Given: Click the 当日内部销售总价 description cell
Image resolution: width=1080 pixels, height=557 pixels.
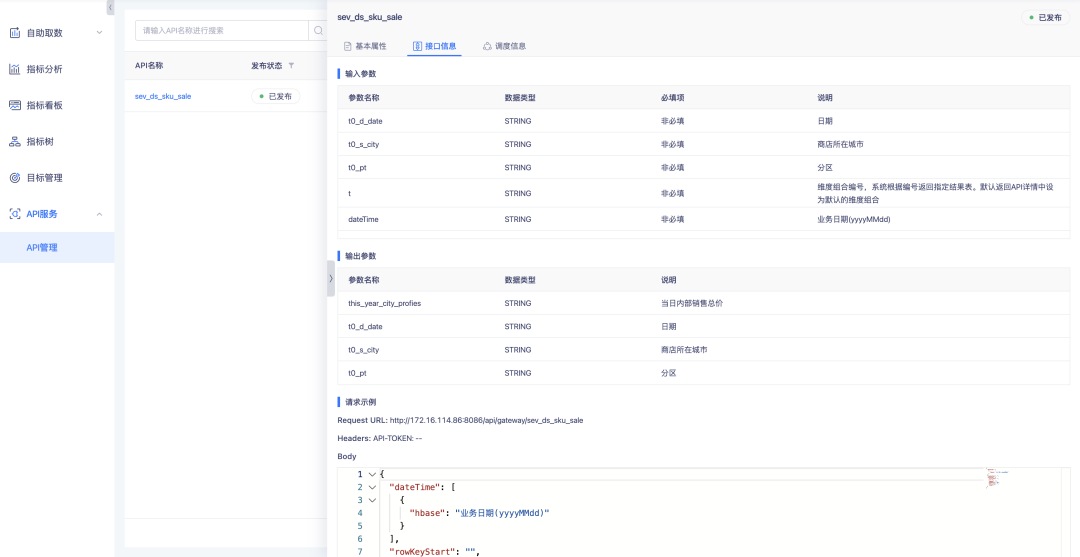Looking at the screenshot, I should (692, 303).
